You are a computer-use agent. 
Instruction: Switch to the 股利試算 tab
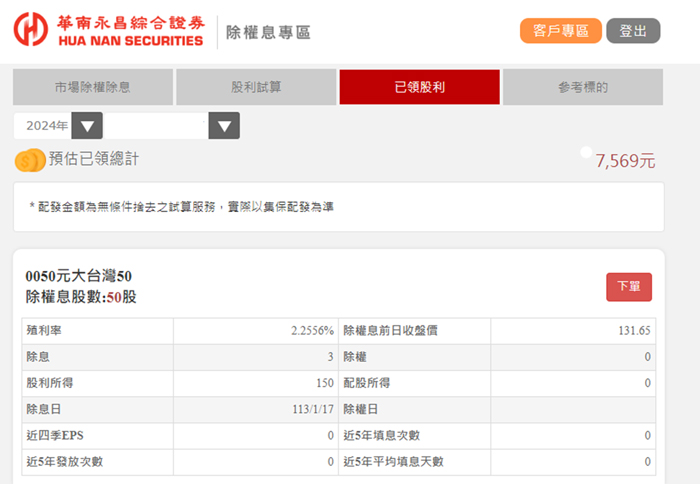[x=256, y=87]
